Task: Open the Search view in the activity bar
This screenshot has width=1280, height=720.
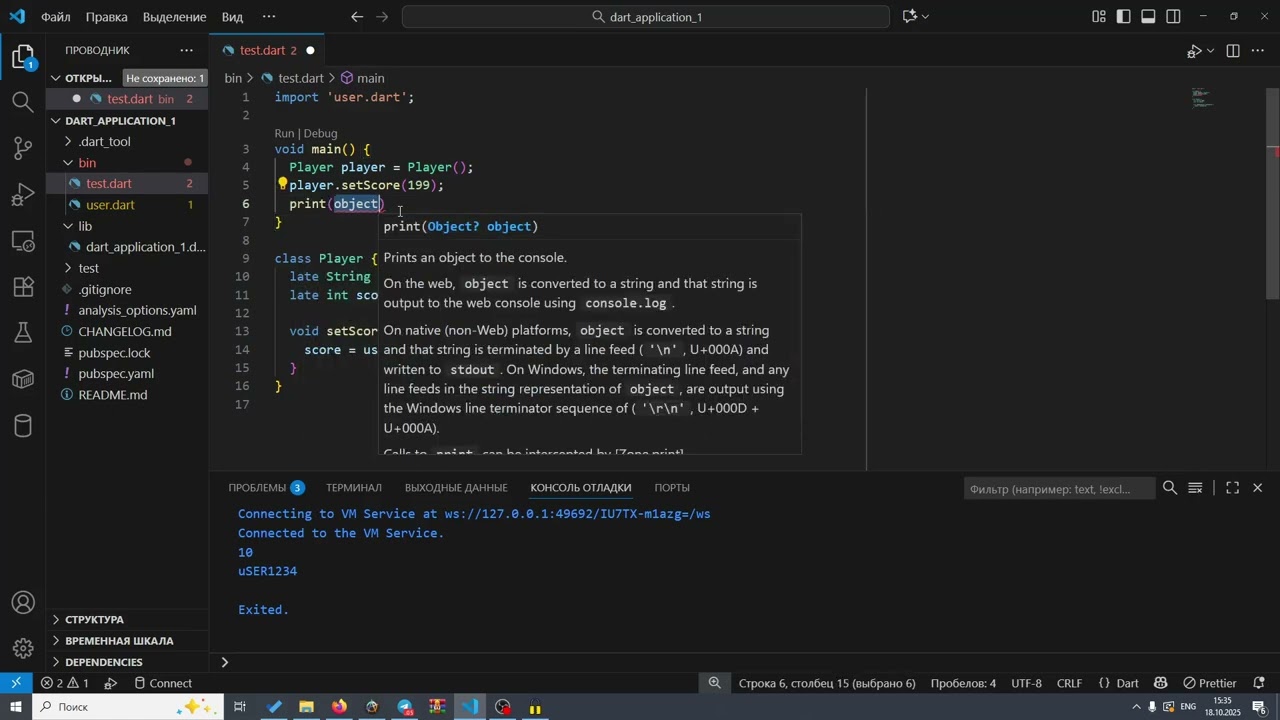Action: 23,101
